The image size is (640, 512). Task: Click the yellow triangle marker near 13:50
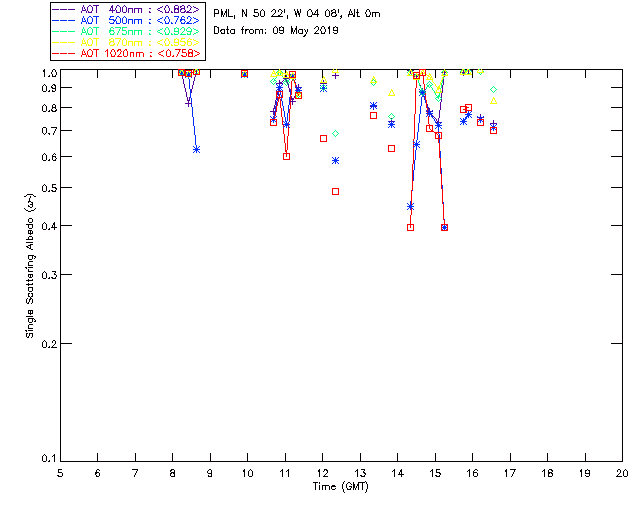[x=391, y=93]
